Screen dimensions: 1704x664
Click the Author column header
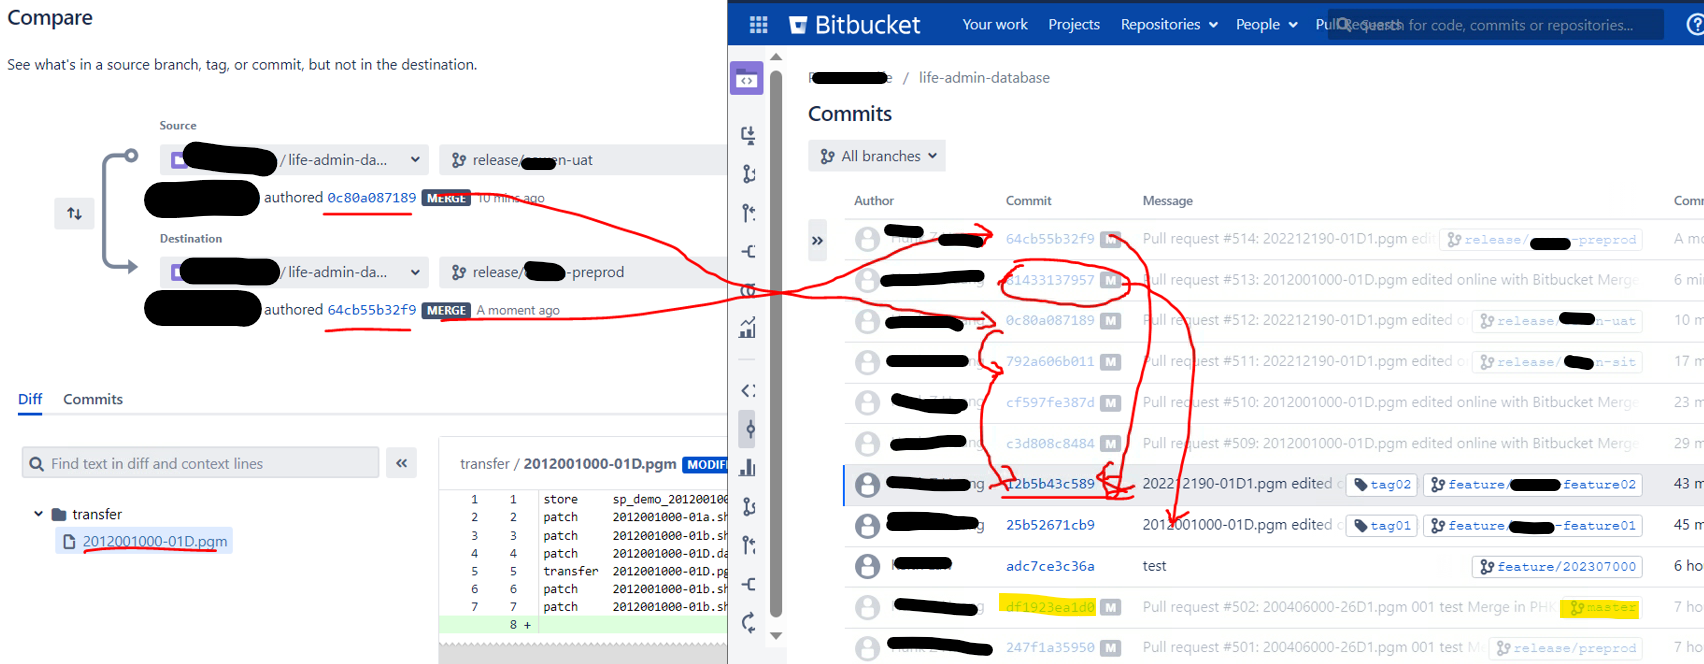tap(874, 201)
